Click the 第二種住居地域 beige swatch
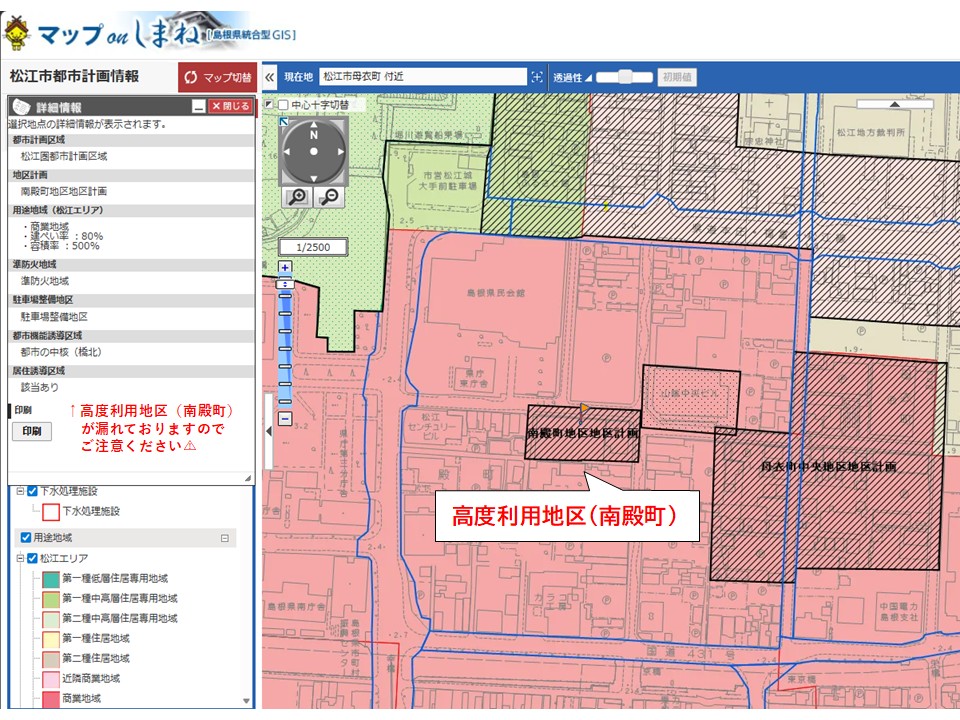This screenshot has width=960, height=720. click(51, 659)
